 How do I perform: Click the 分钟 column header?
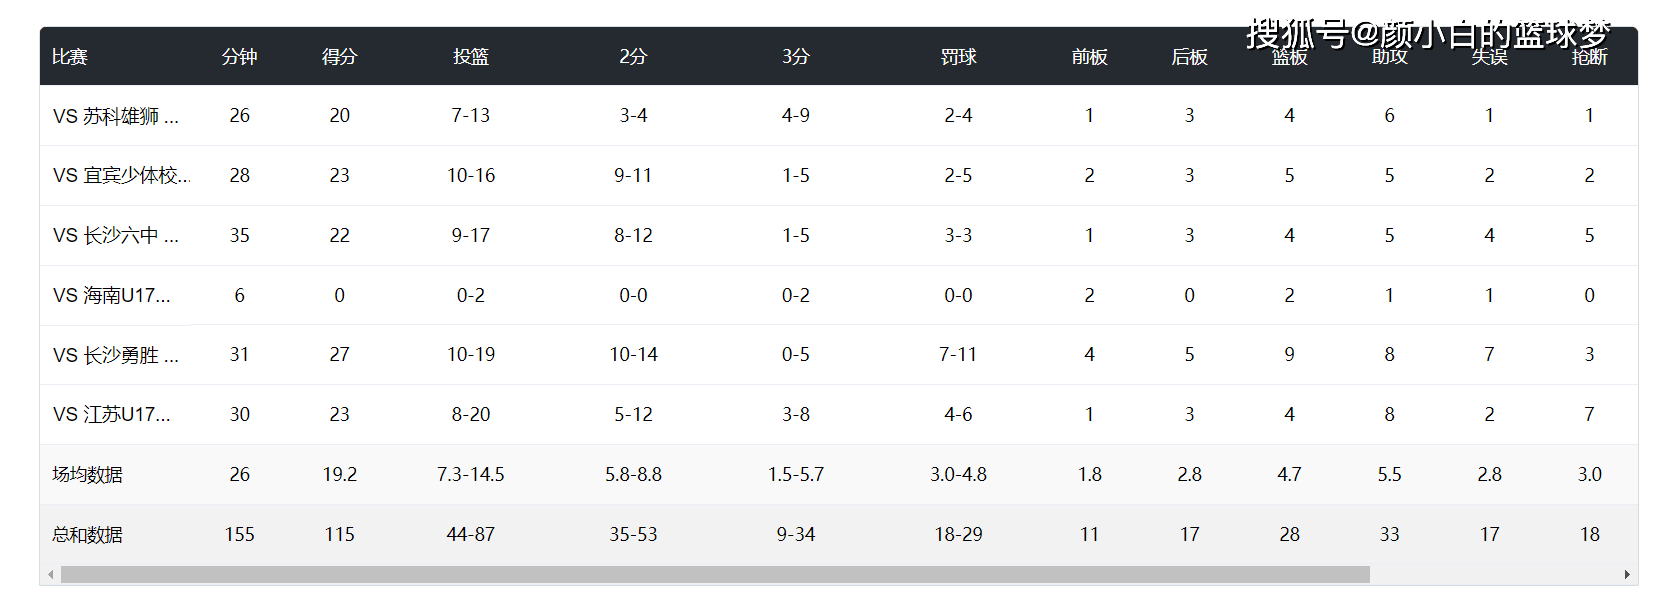[240, 57]
